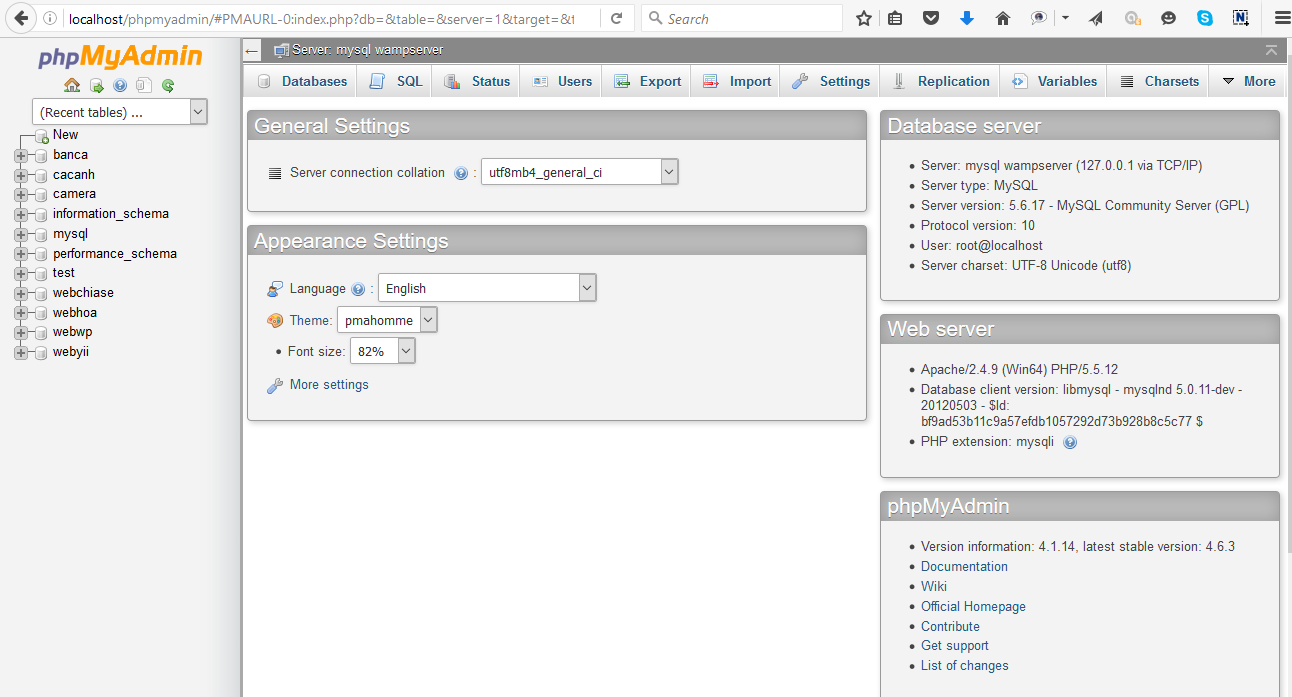Click the Log out icon in phpMyAdmin sidebar
The image size is (1292, 697).
tap(97, 86)
